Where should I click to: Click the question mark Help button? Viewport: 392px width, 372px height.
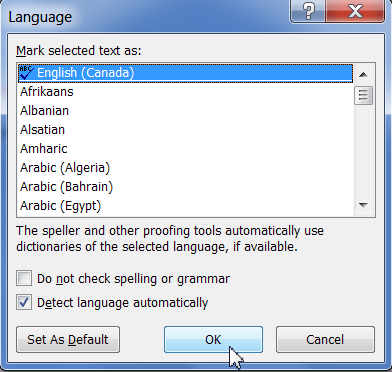[x=308, y=12]
